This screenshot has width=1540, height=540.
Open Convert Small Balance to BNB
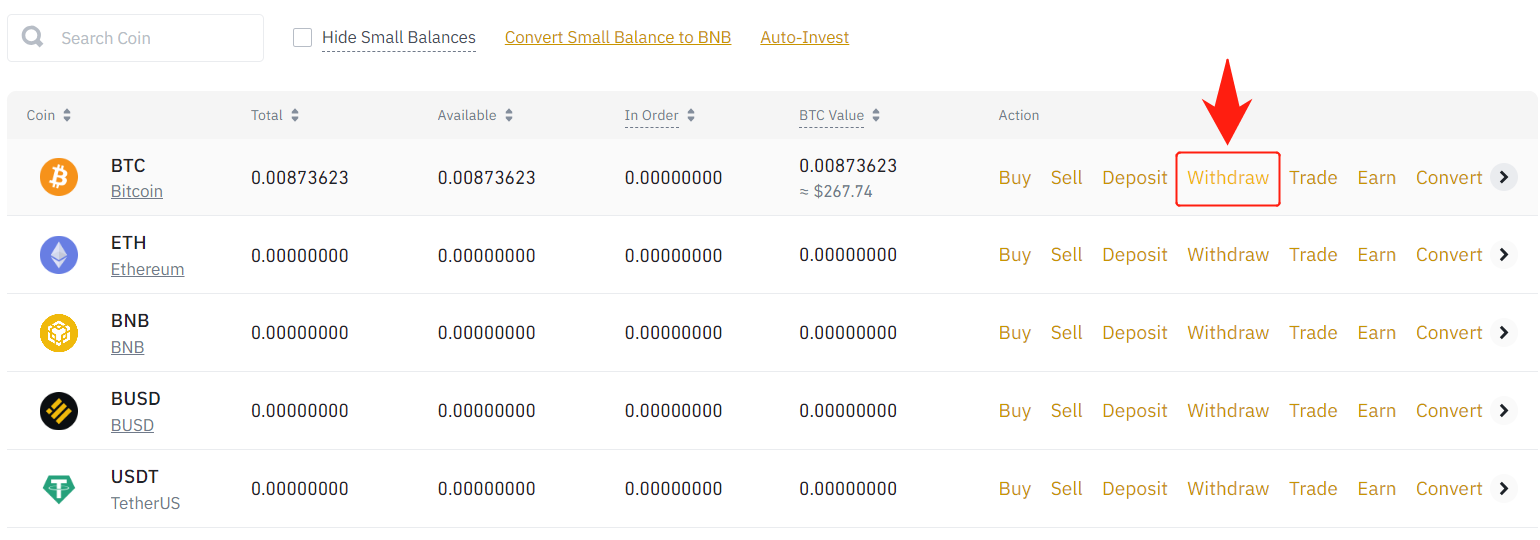pos(618,38)
